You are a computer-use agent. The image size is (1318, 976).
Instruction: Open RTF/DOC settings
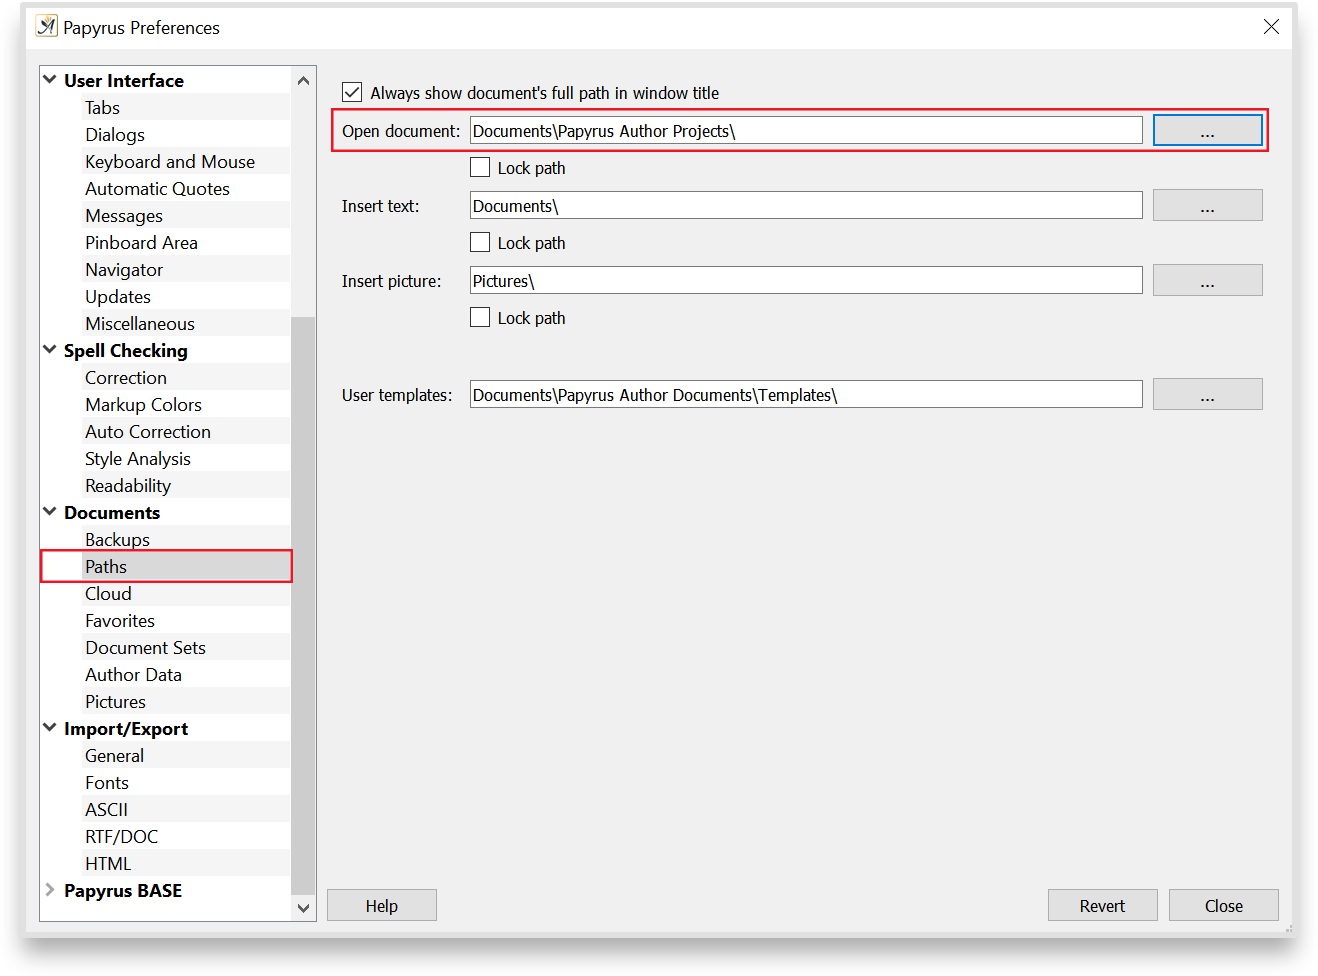coord(121,837)
